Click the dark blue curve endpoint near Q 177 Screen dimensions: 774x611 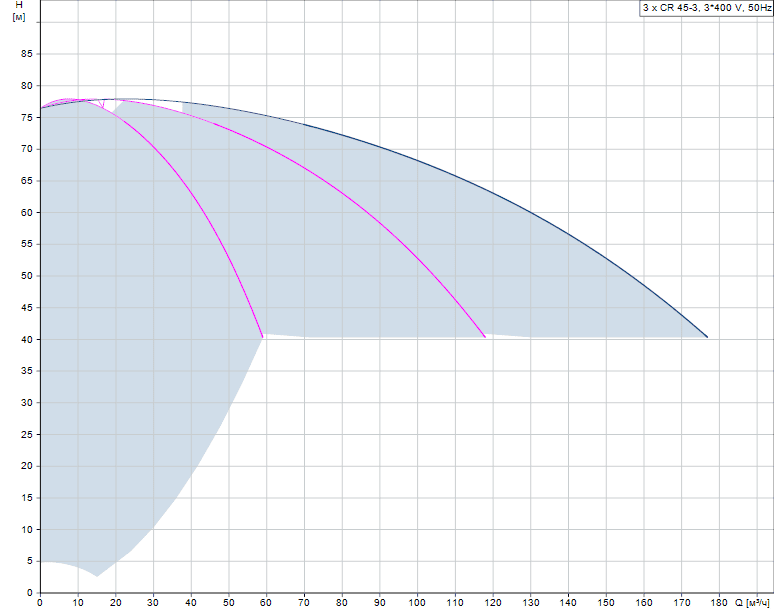tap(707, 337)
